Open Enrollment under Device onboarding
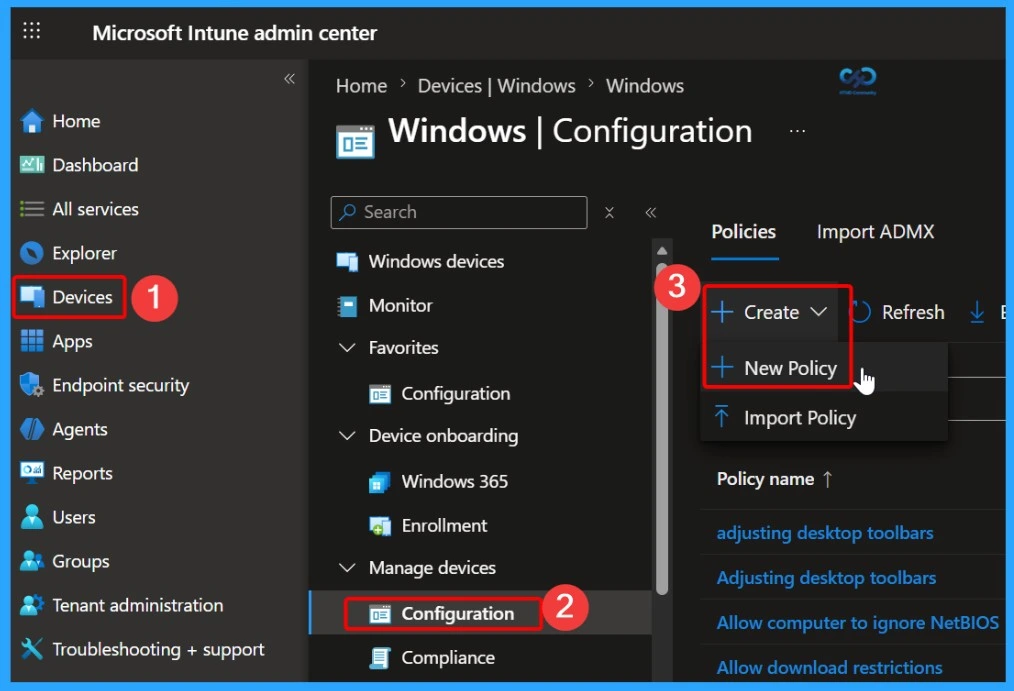Image resolution: width=1014 pixels, height=691 pixels. (x=444, y=525)
